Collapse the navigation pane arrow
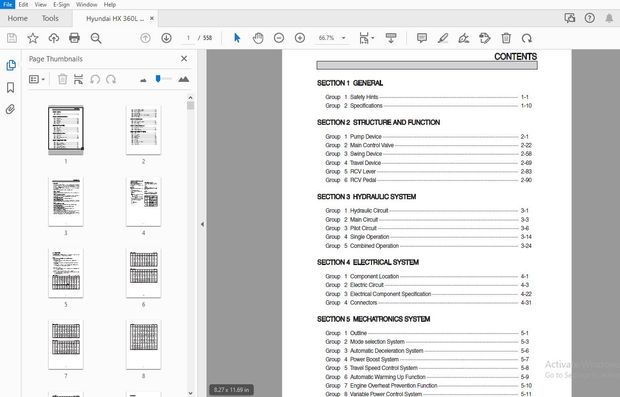This screenshot has width=620, height=397. [x=202, y=224]
